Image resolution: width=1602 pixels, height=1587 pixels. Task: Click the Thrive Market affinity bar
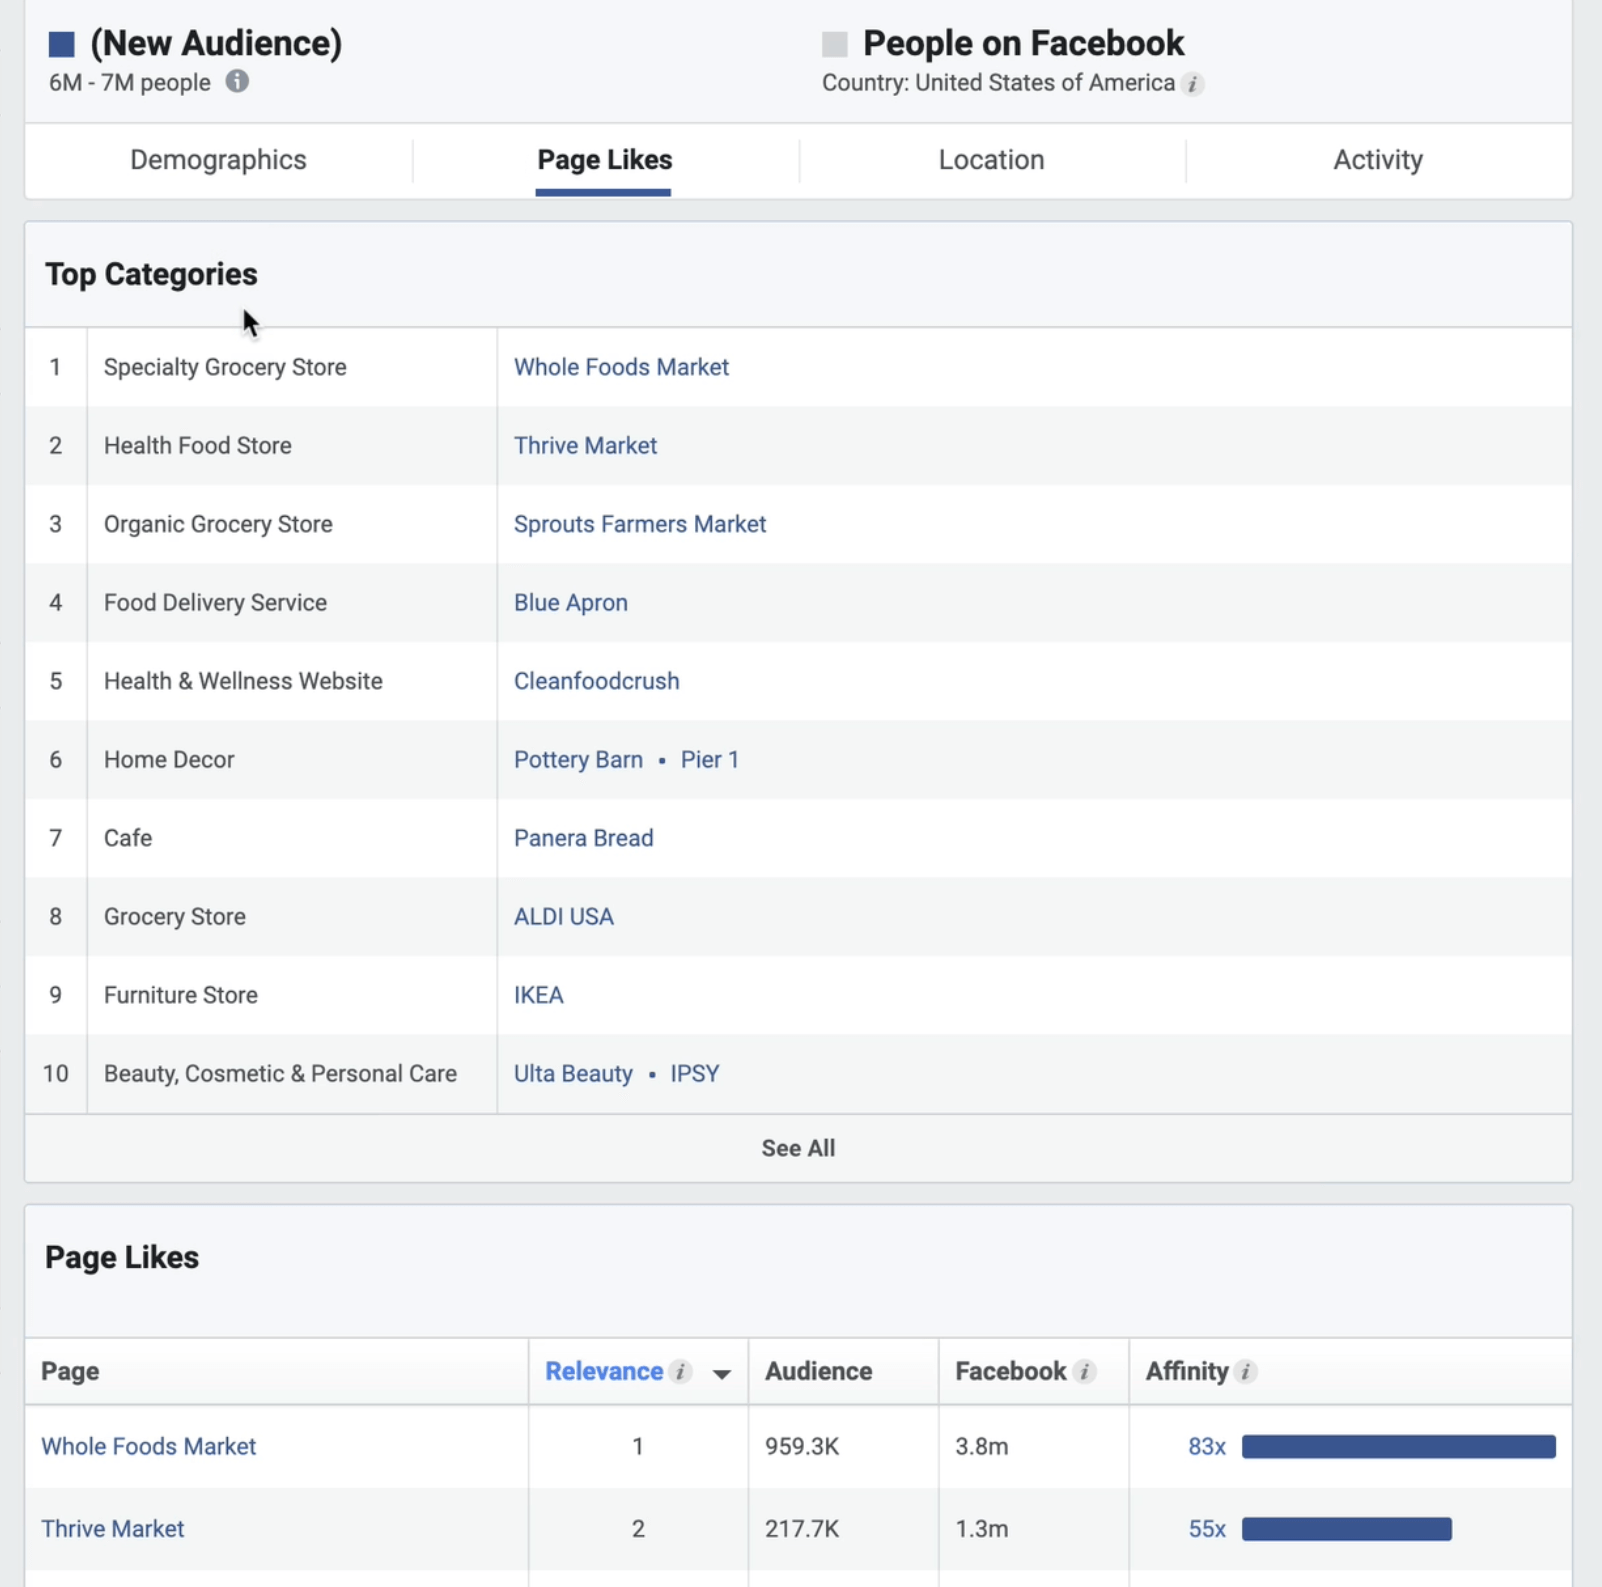coord(1347,1529)
